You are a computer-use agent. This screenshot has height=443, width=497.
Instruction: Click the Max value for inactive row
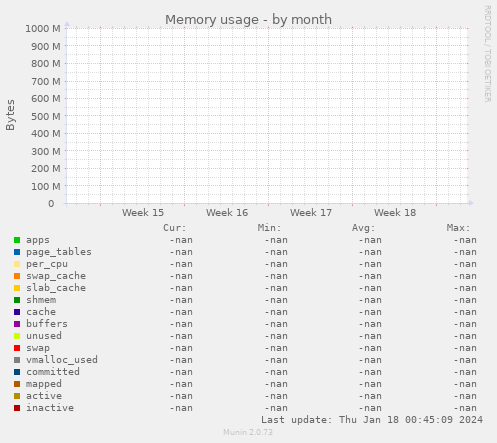[x=465, y=408]
